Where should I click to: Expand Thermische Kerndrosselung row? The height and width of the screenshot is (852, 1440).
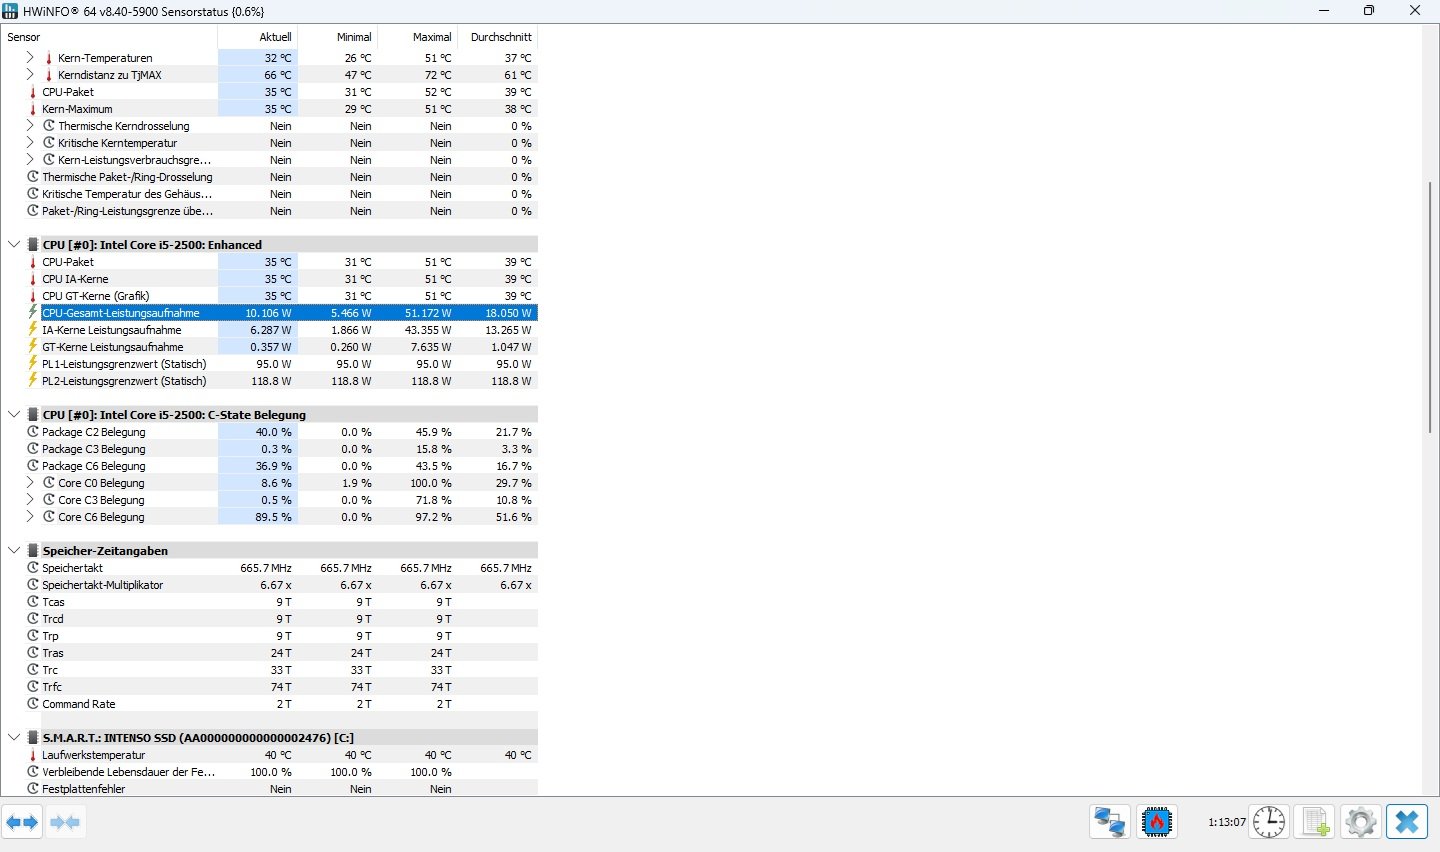(30, 126)
